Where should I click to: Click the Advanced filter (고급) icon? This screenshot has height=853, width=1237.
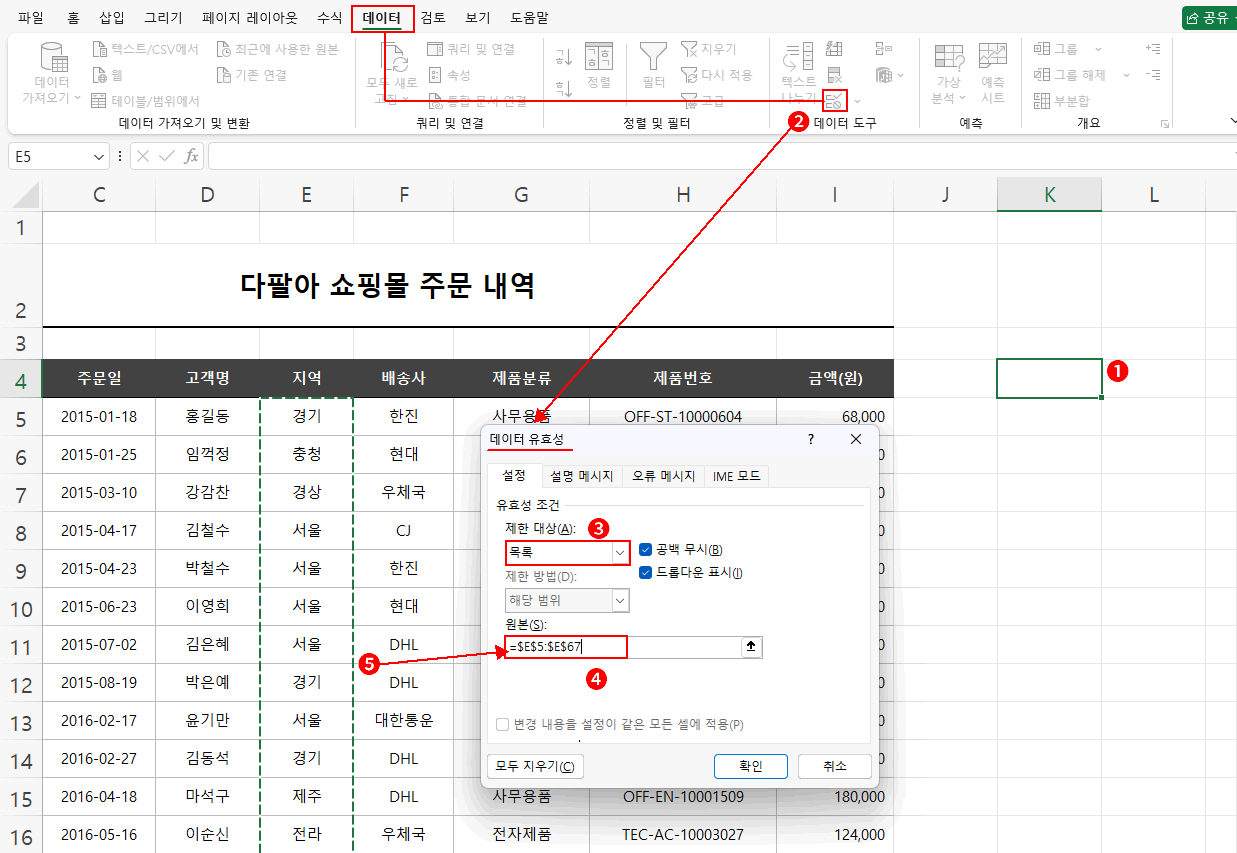coord(689,100)
